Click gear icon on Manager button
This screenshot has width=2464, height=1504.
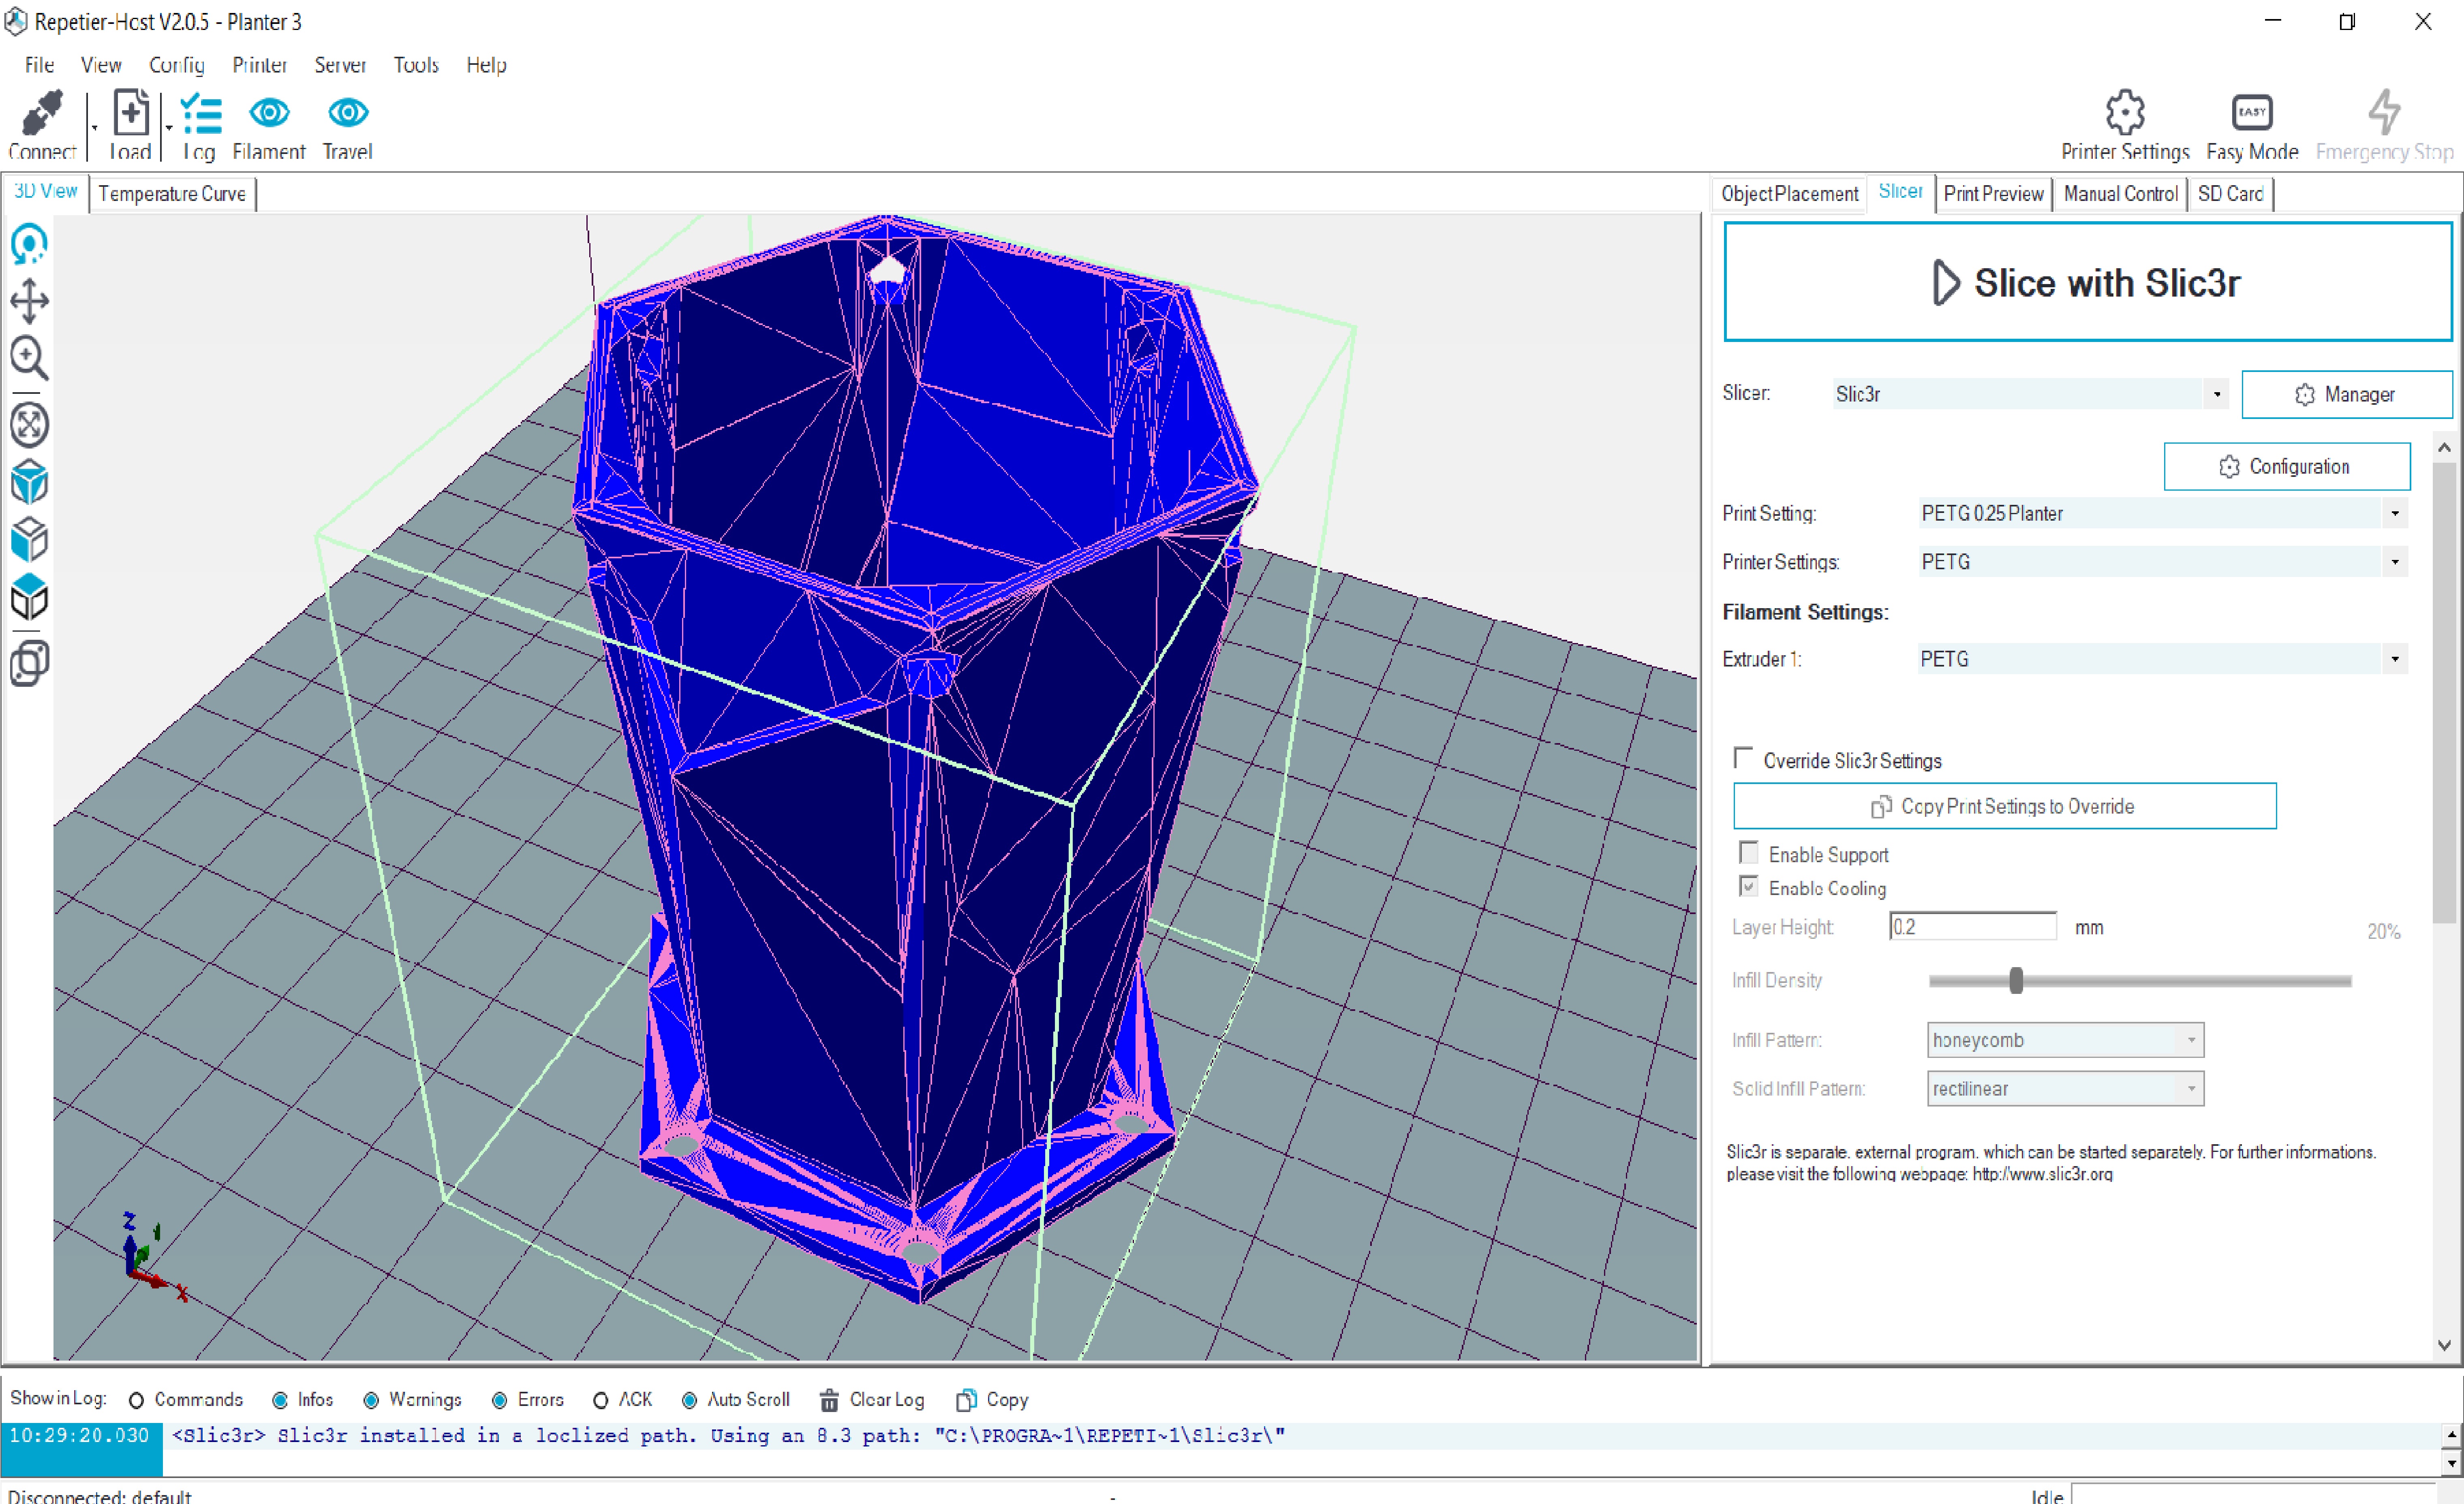pos(2305,395)
